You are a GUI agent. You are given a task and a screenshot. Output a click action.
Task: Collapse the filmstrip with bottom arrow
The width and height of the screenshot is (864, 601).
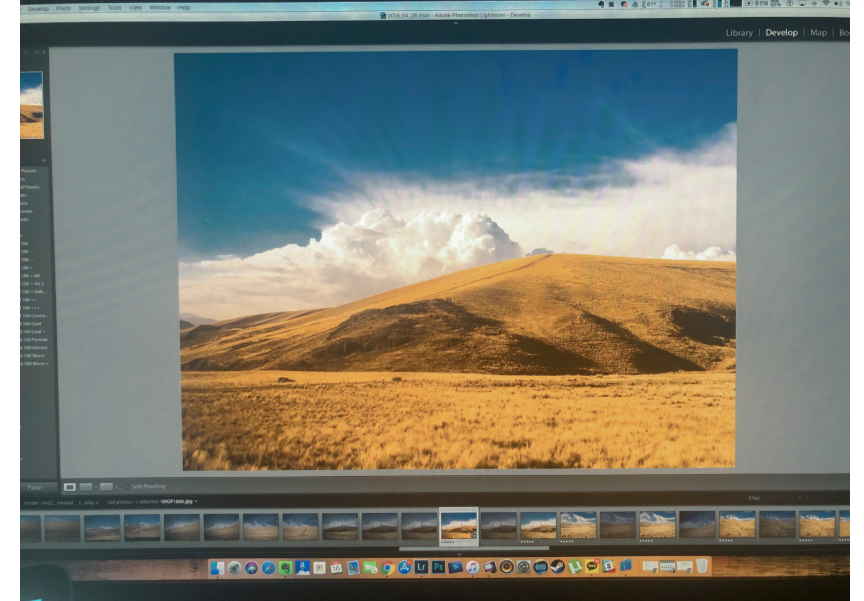(460, 554)
